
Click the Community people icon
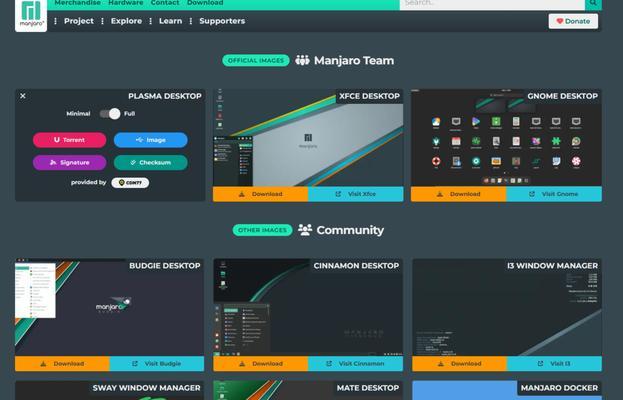[x=305, y=230]
